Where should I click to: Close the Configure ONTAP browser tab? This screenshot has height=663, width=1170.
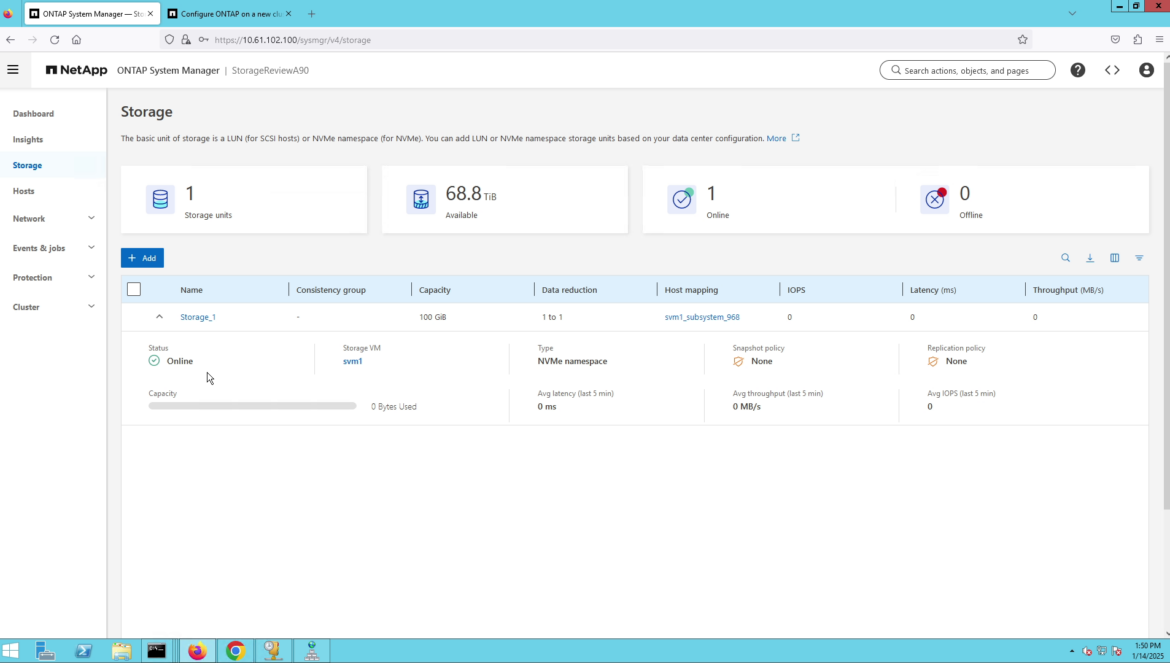(x=288, y=13)
